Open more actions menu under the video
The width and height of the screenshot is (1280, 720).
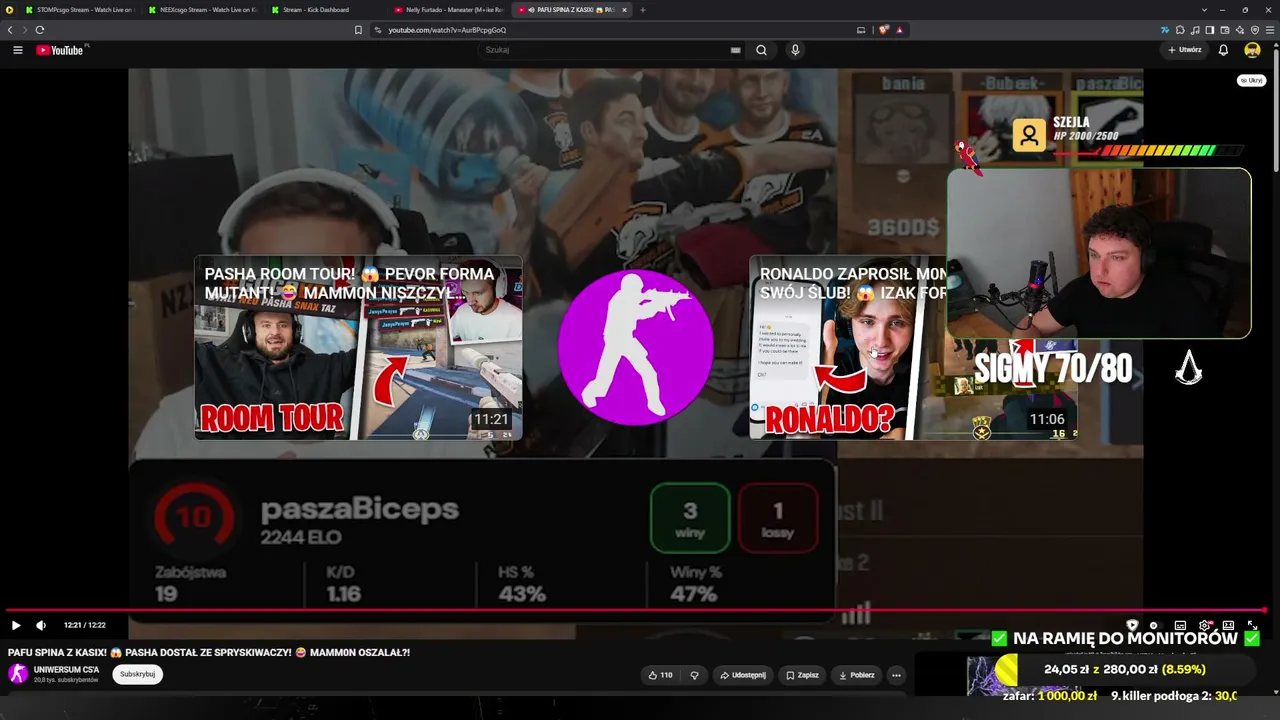896,675
